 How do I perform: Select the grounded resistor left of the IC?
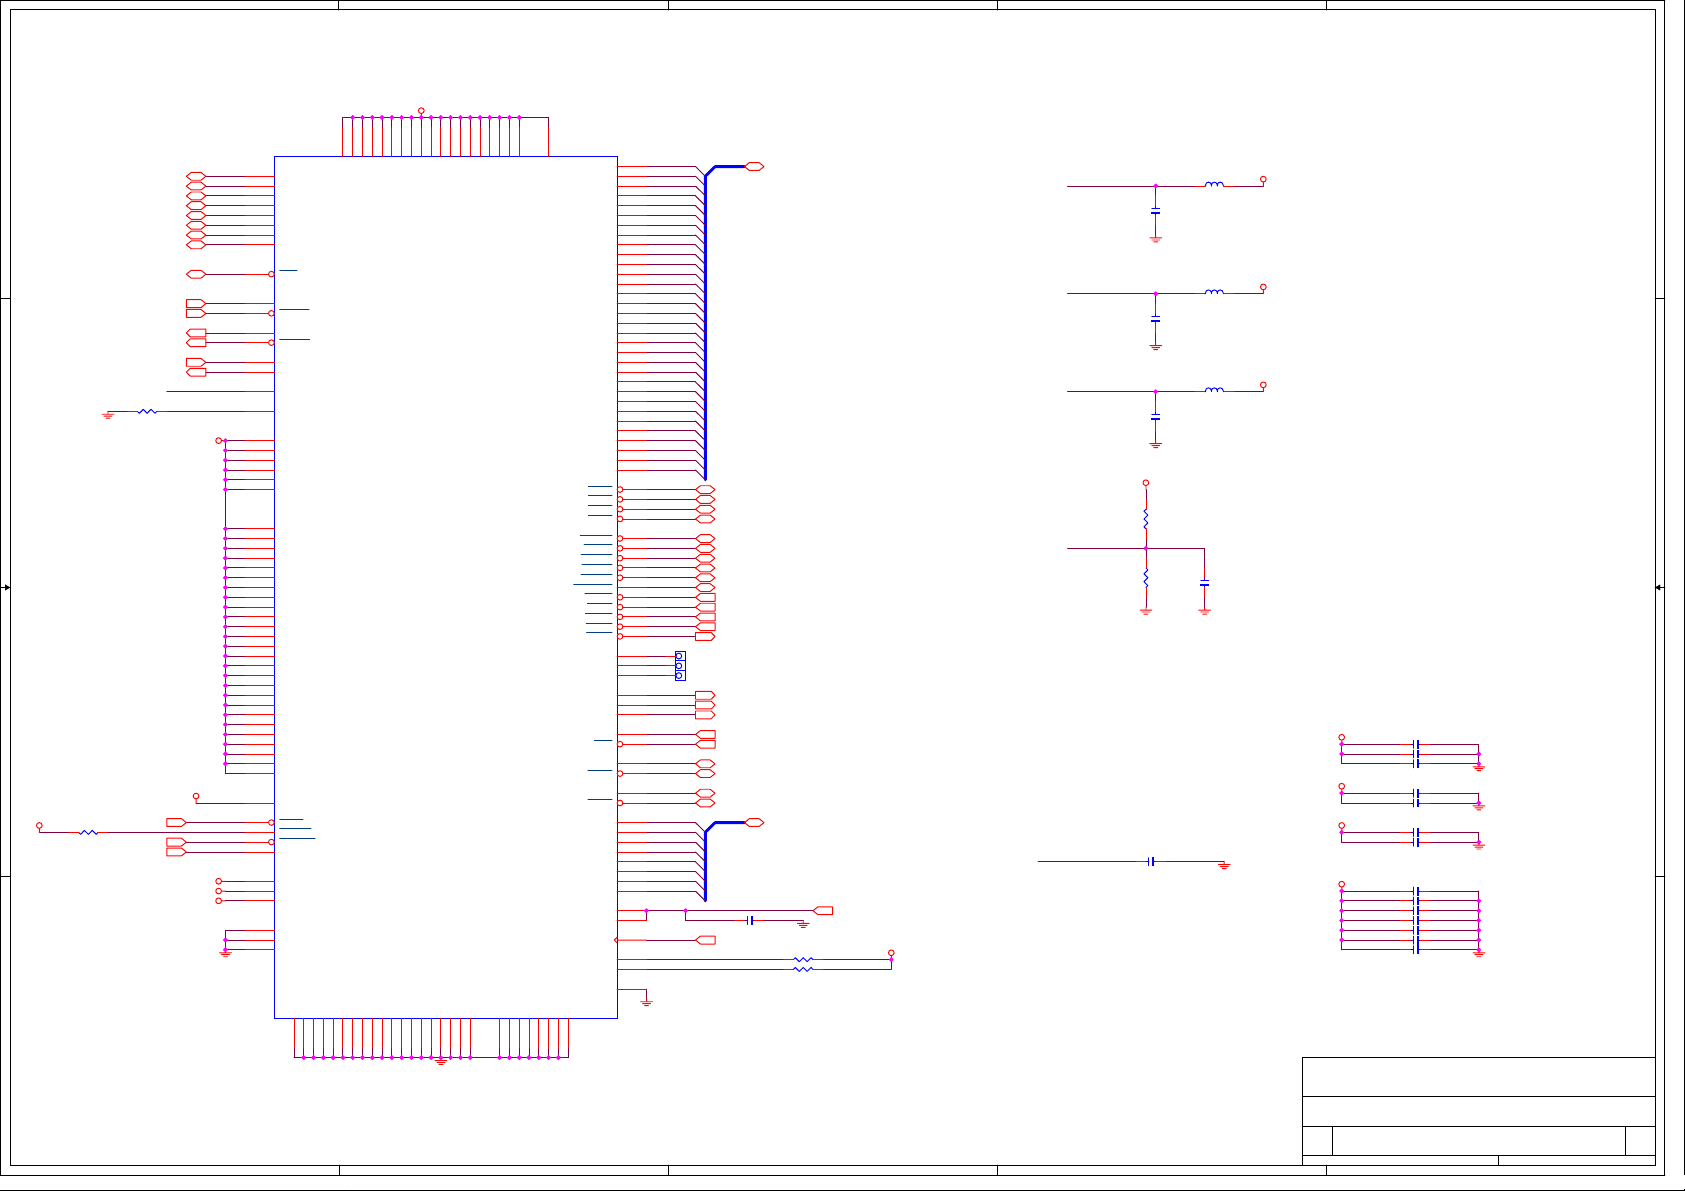click(x=147, y=411)
